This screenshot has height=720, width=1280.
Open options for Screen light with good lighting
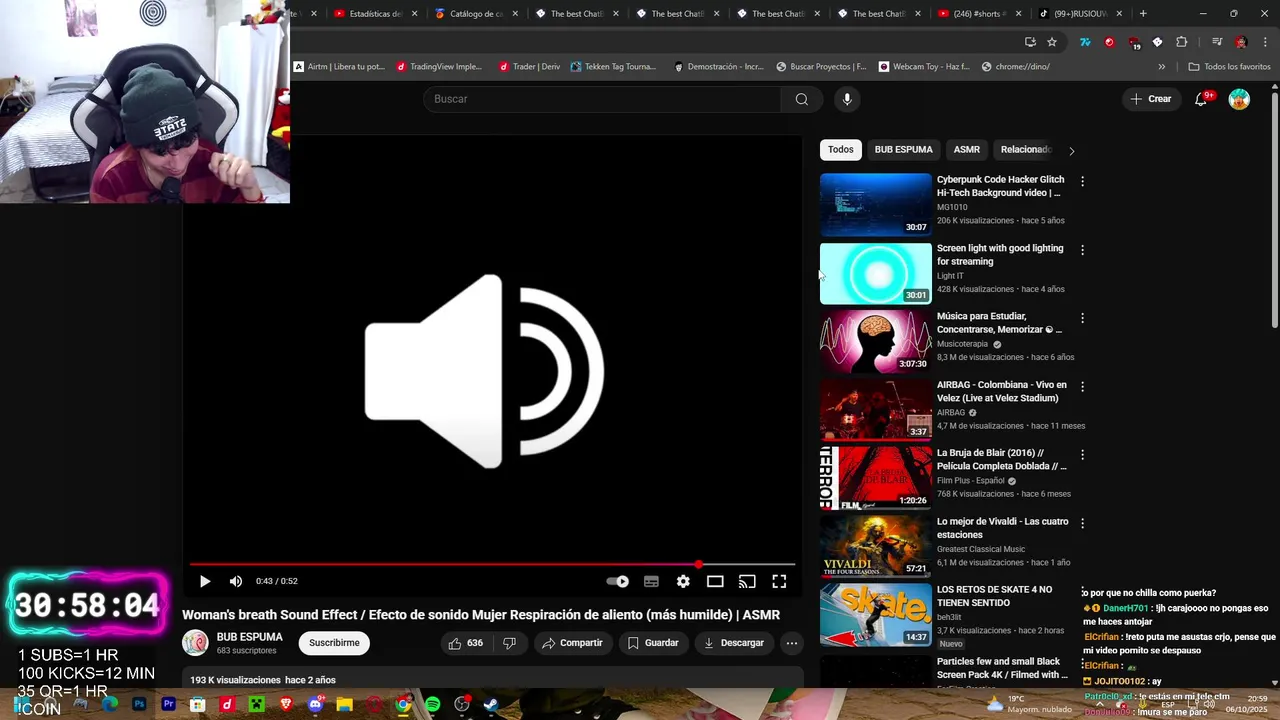1082,250
